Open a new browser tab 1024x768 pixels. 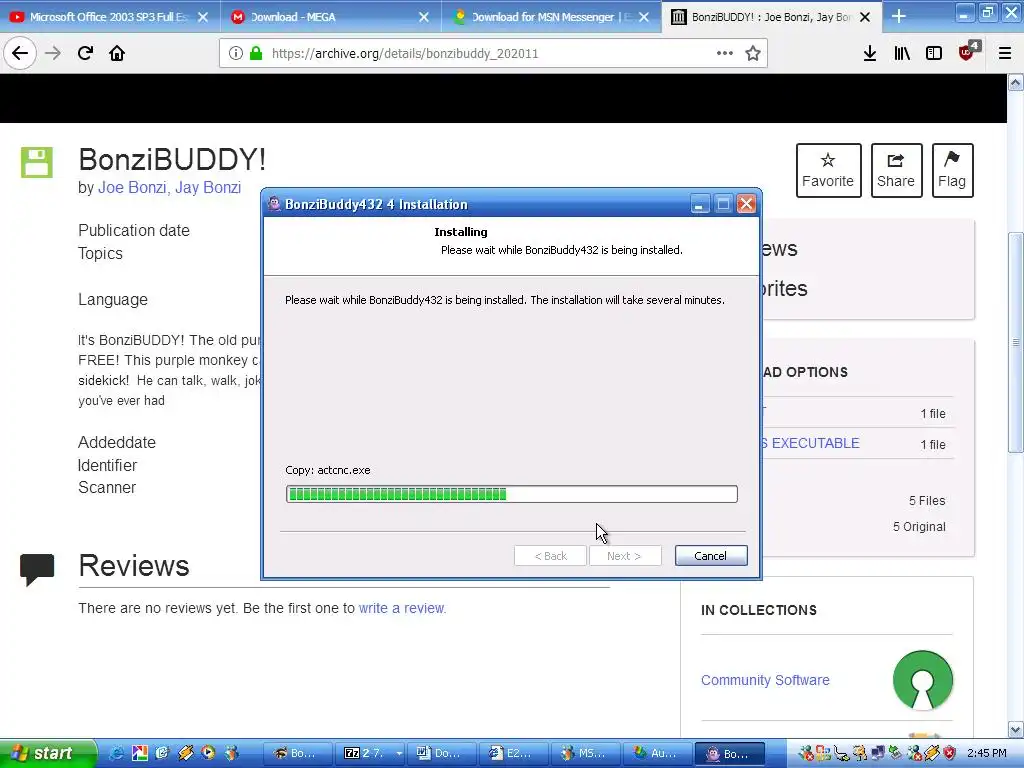pos(899,16)
